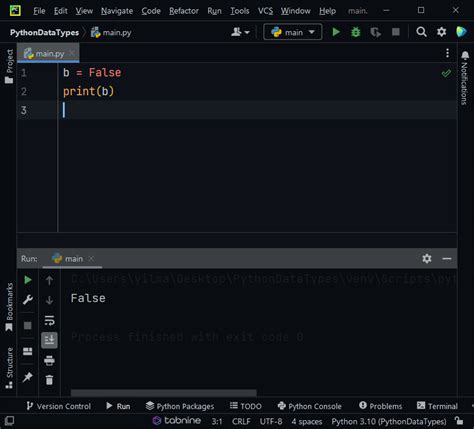The width and height of the screenshot is (474, 429).
Task: Open IDE settings gear in the top toolbar
Action: coord(441,32)
